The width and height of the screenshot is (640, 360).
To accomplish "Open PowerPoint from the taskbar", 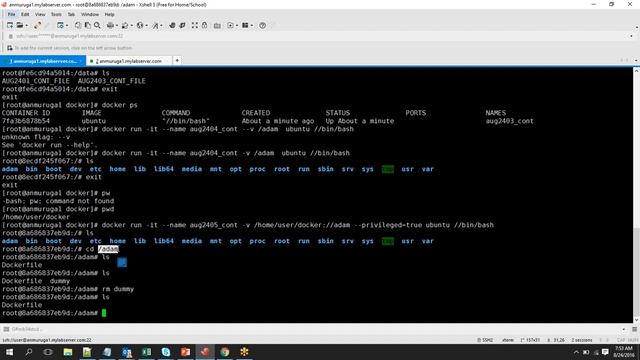I will pyautogui.click(x=185, y=352).
